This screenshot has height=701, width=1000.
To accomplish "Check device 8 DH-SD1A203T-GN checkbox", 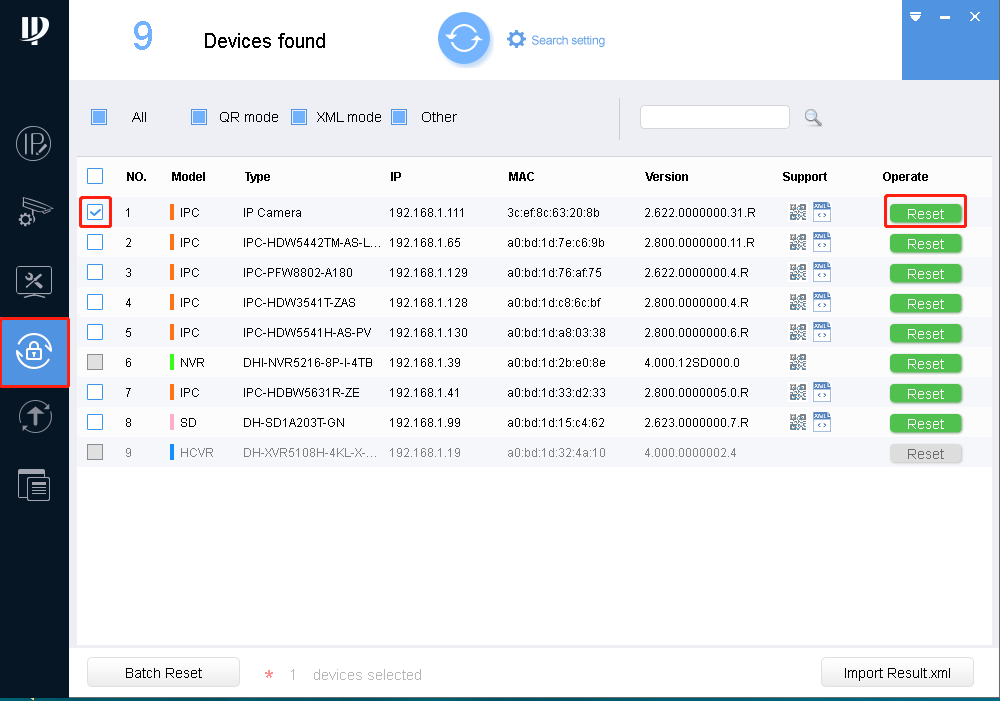I will 95,422.
